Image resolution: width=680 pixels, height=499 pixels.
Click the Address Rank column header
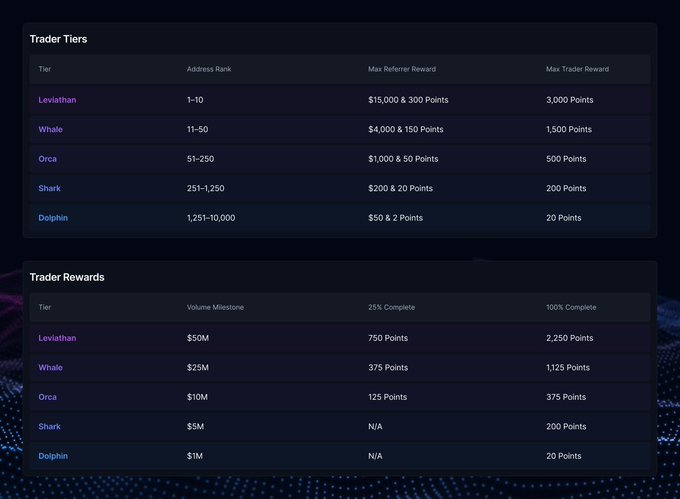(x=209, y=69)
